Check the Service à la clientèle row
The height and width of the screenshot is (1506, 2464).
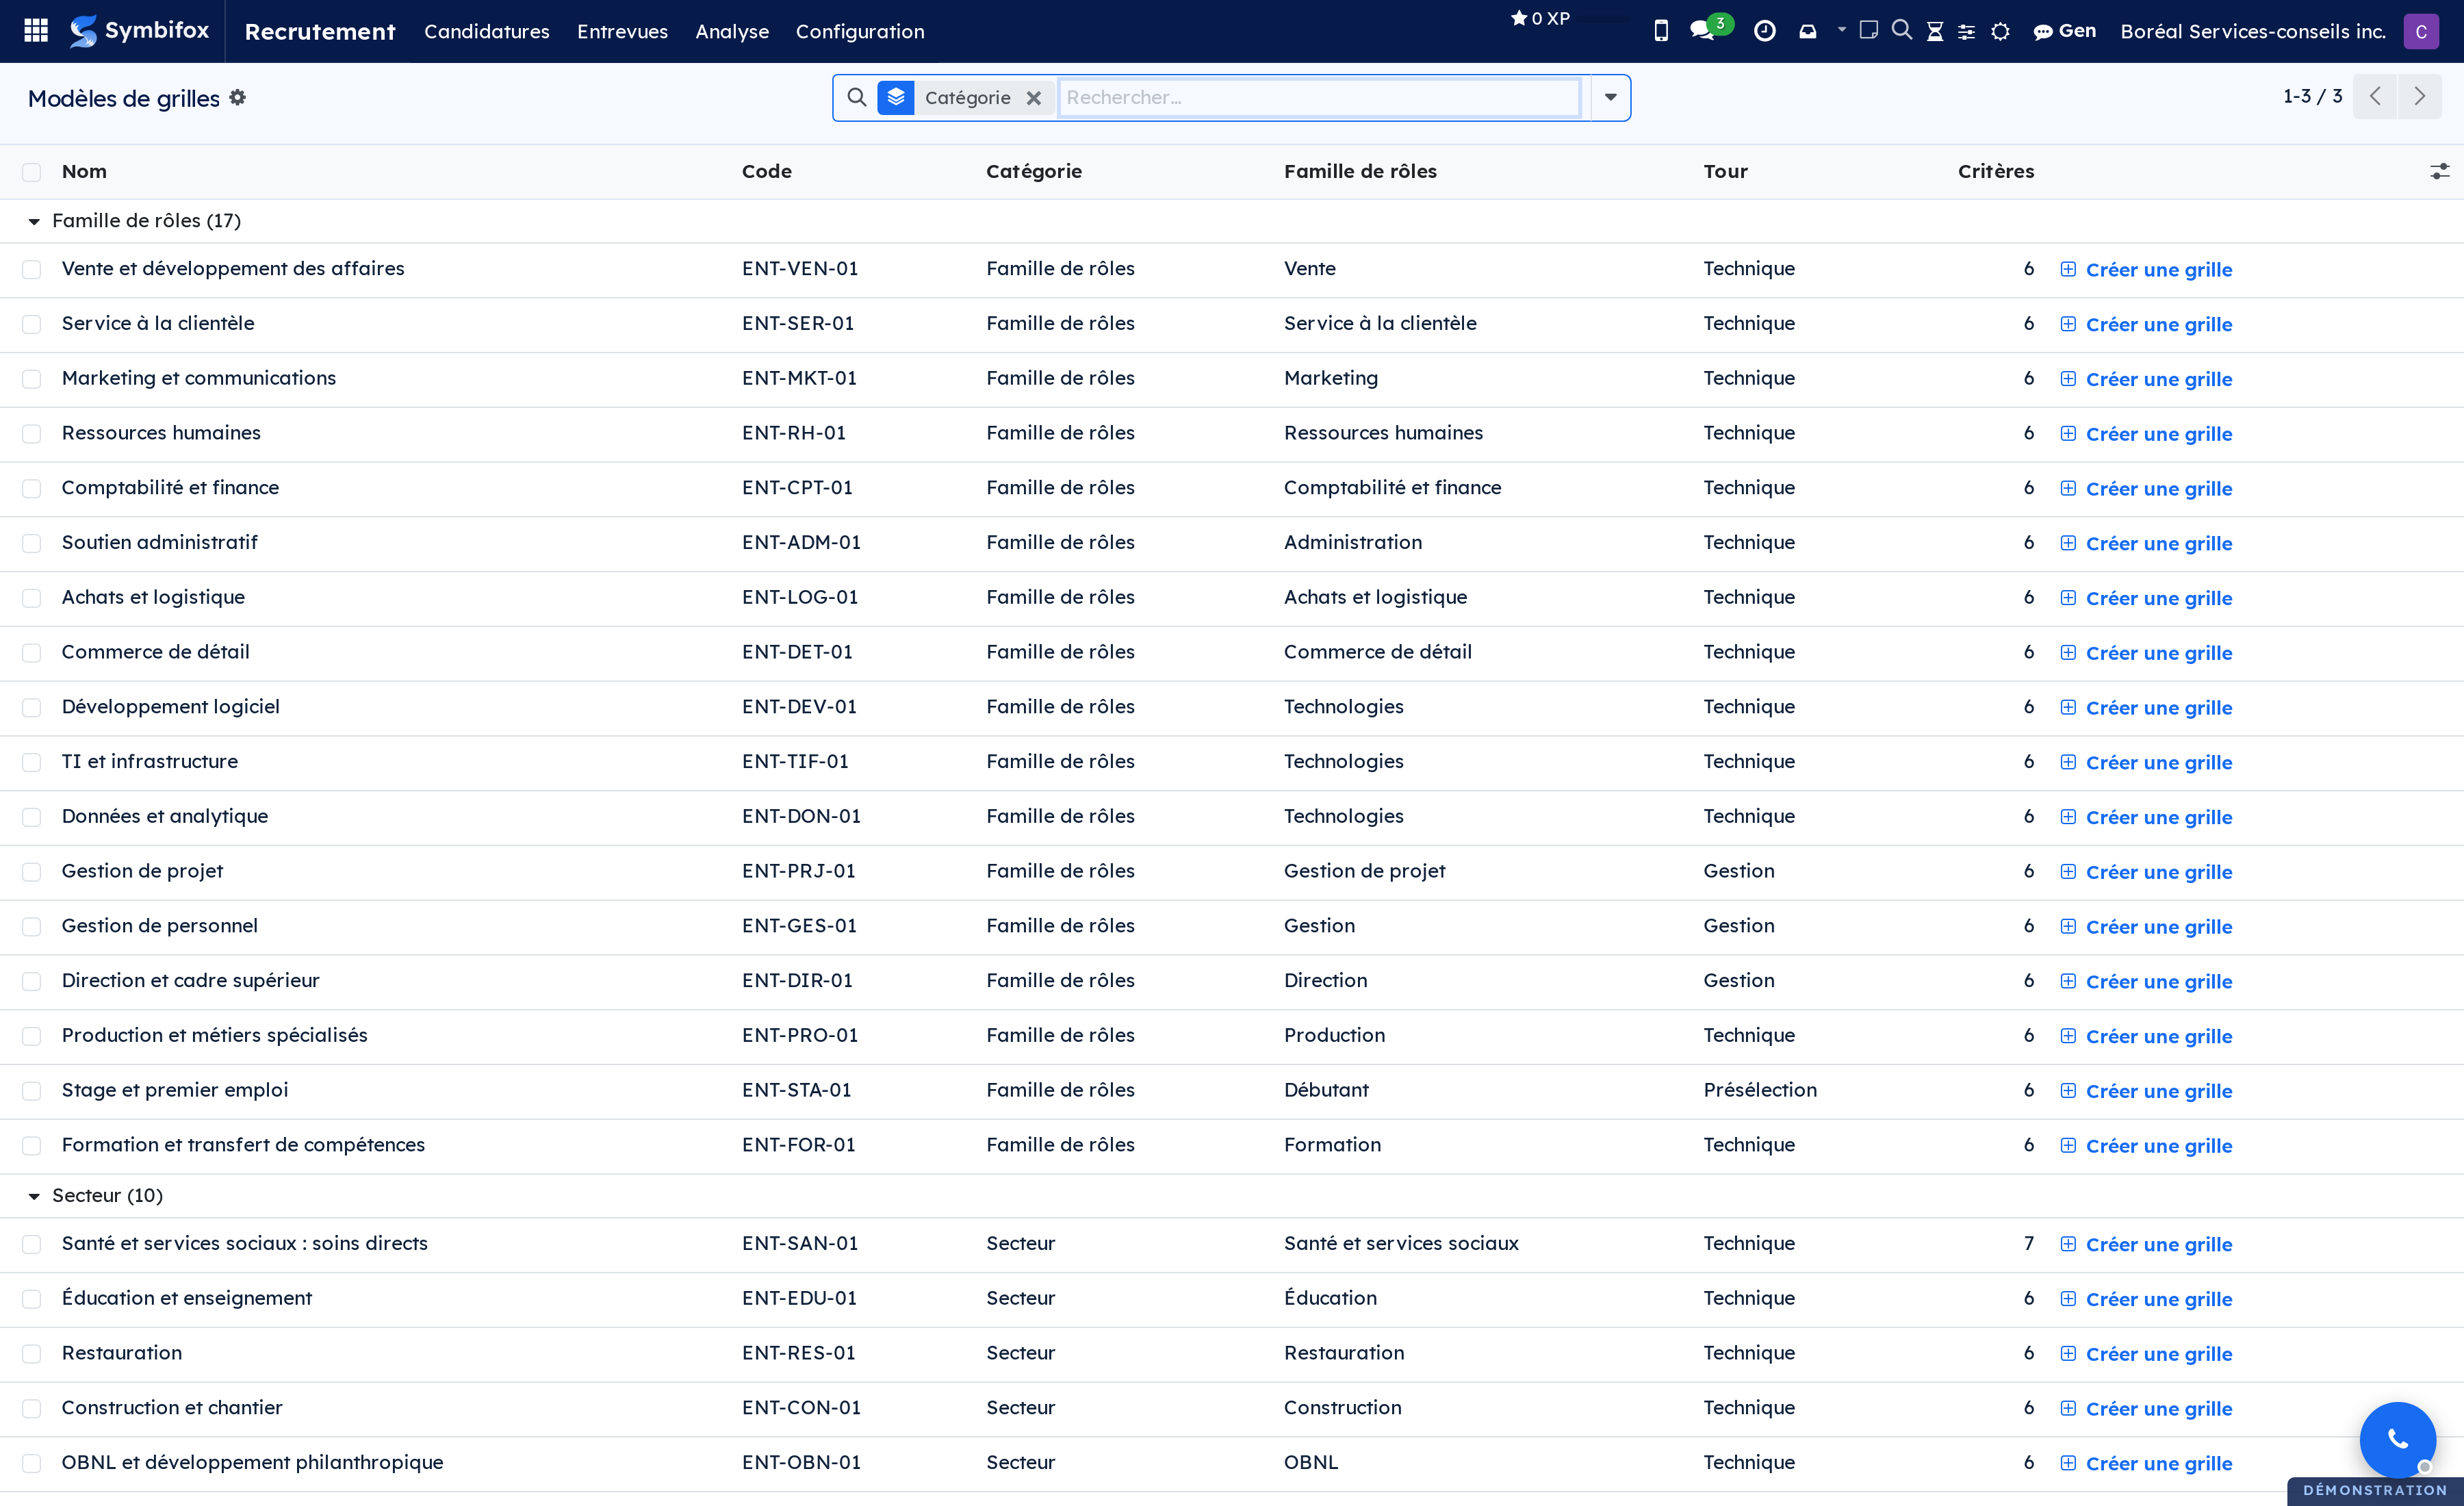(x=32, y=324)
